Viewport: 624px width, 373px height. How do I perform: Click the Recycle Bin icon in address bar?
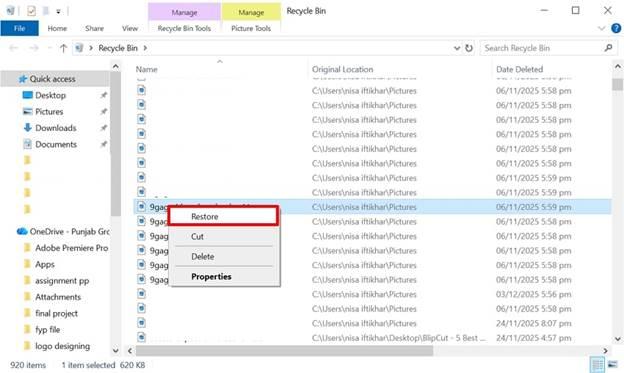pos(79,48)
